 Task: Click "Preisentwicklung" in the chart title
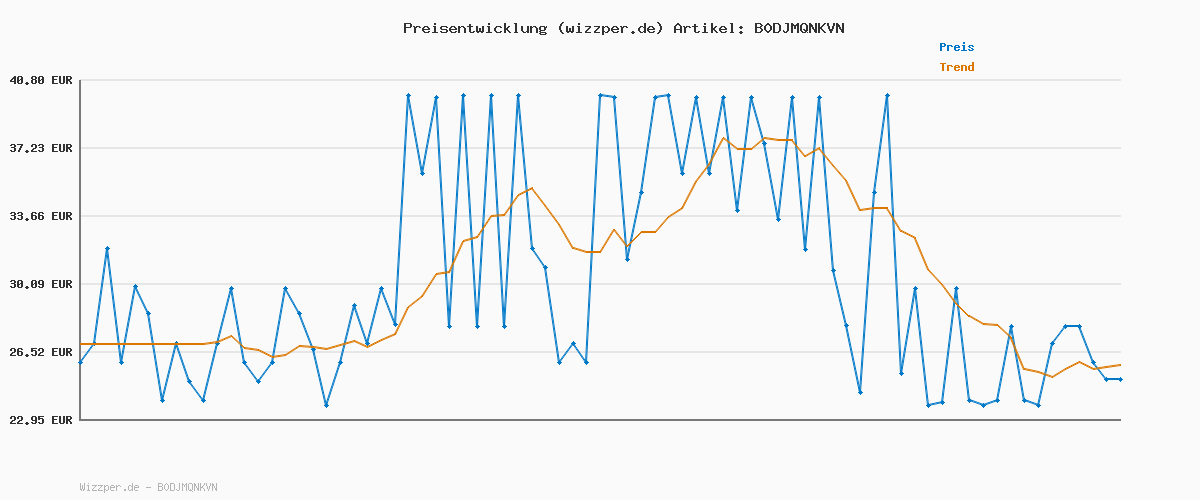click(x=474, y=28)
